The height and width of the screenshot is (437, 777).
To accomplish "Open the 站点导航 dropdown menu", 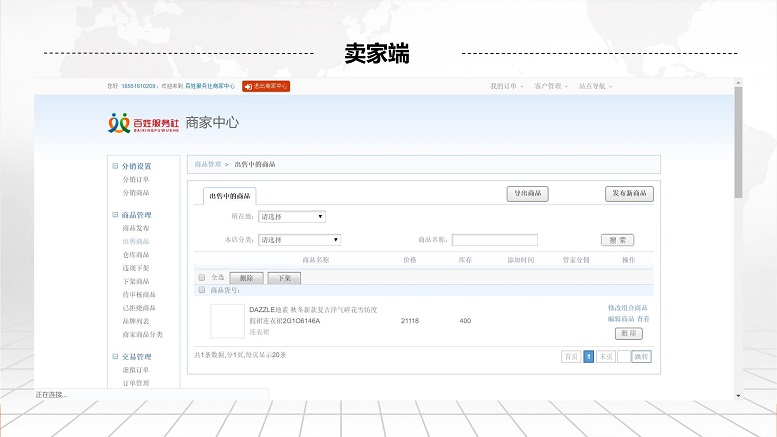I will (x=595, y=86).
